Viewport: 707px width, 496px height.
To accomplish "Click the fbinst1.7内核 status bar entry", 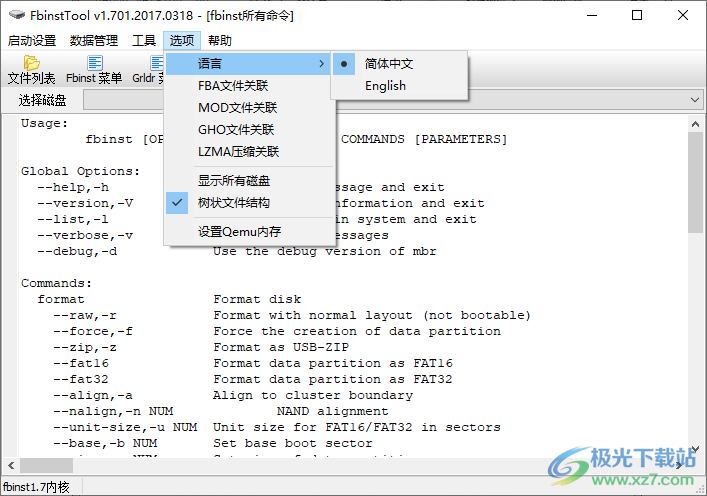I will click(36, 487).
